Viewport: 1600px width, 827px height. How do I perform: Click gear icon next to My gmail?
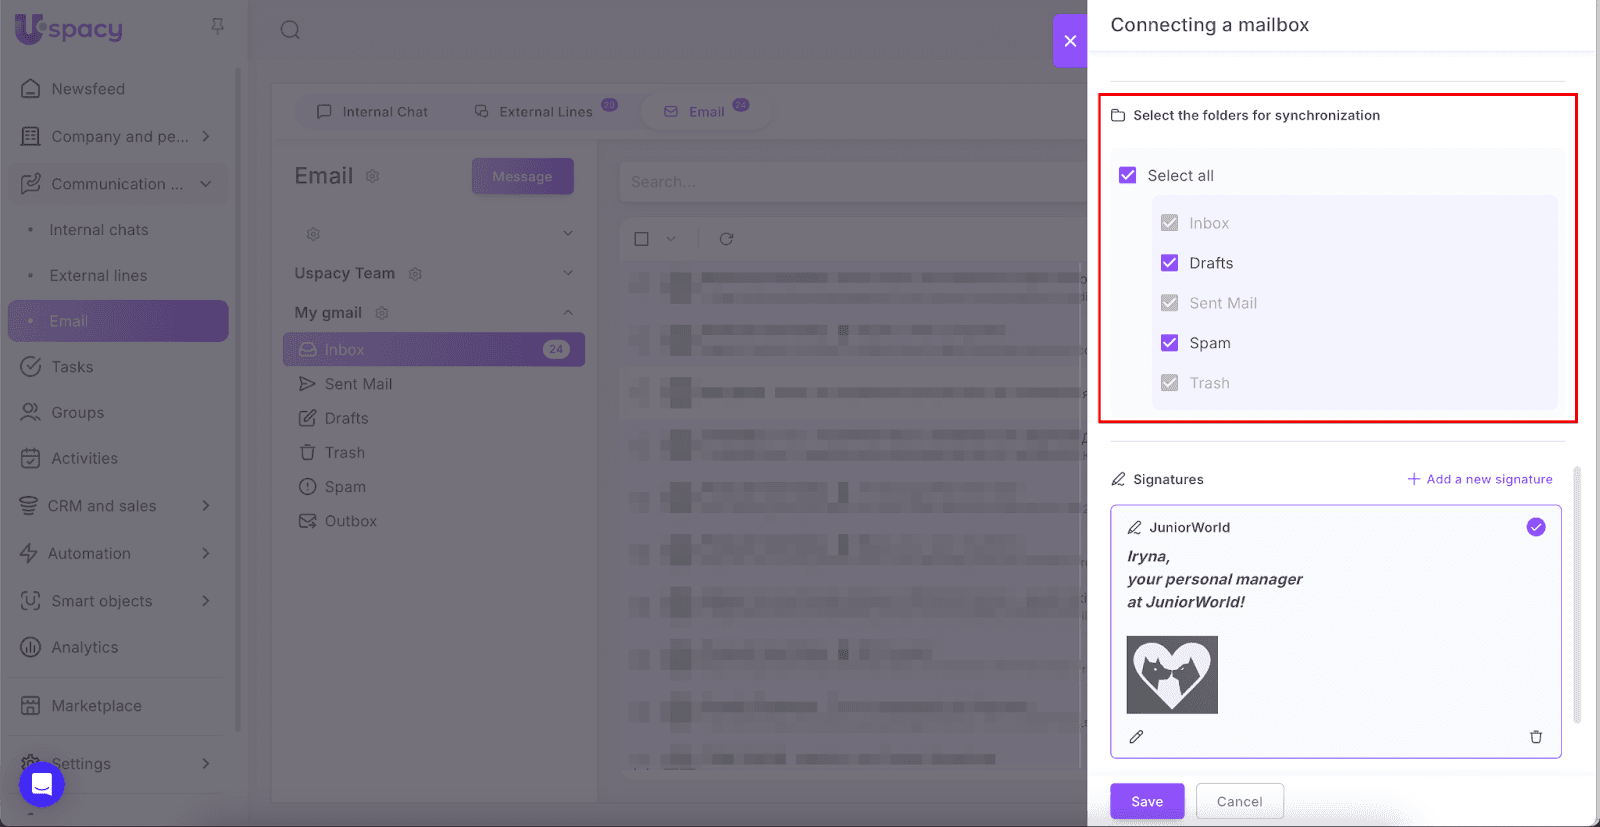(x=381, y=313)
